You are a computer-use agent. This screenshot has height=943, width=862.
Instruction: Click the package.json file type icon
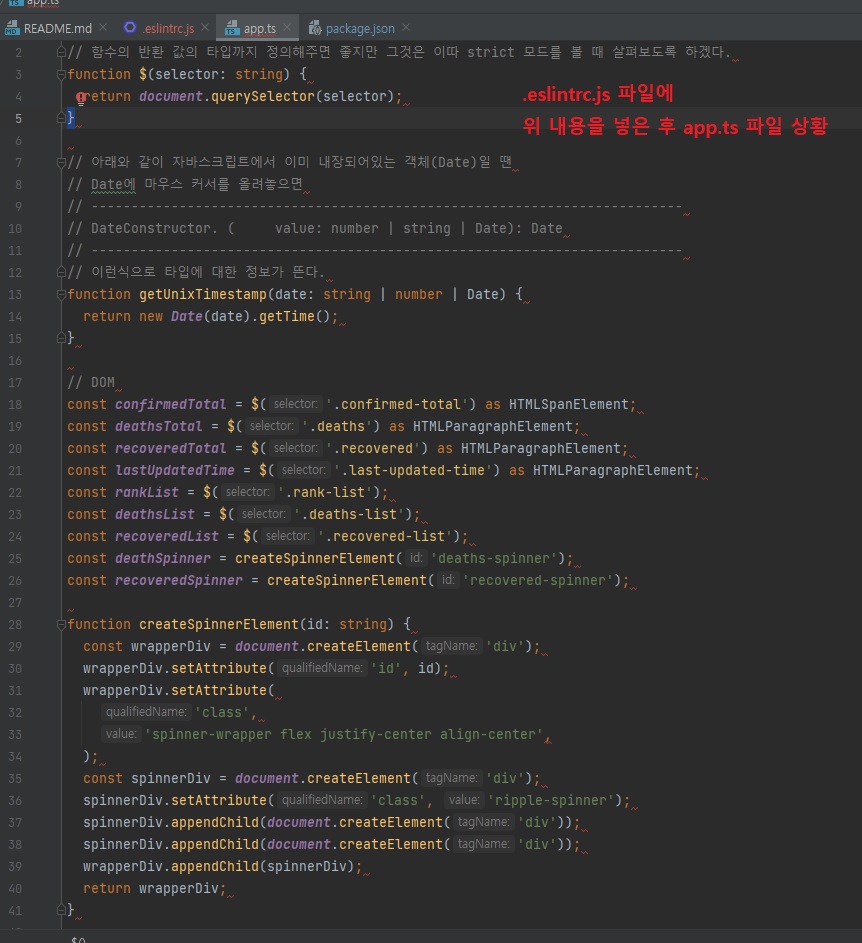tap(316, 29)
